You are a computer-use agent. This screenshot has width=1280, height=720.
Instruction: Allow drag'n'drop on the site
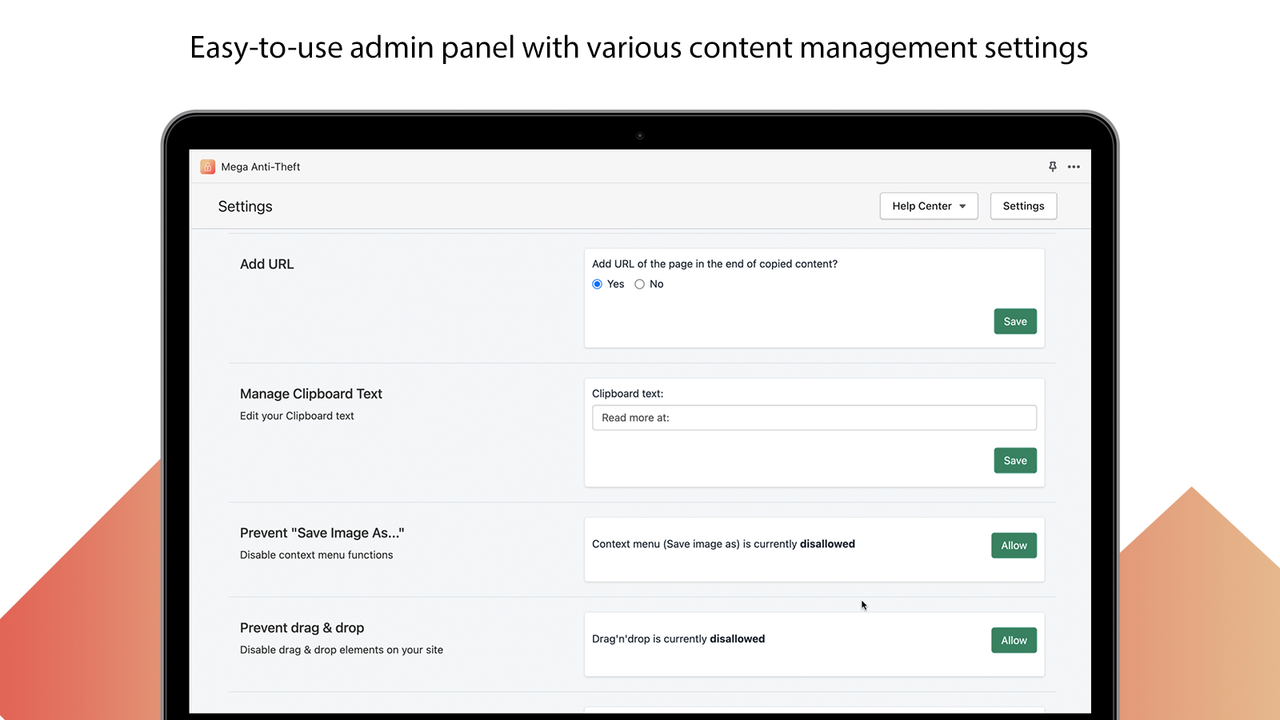pos(1013,640)
